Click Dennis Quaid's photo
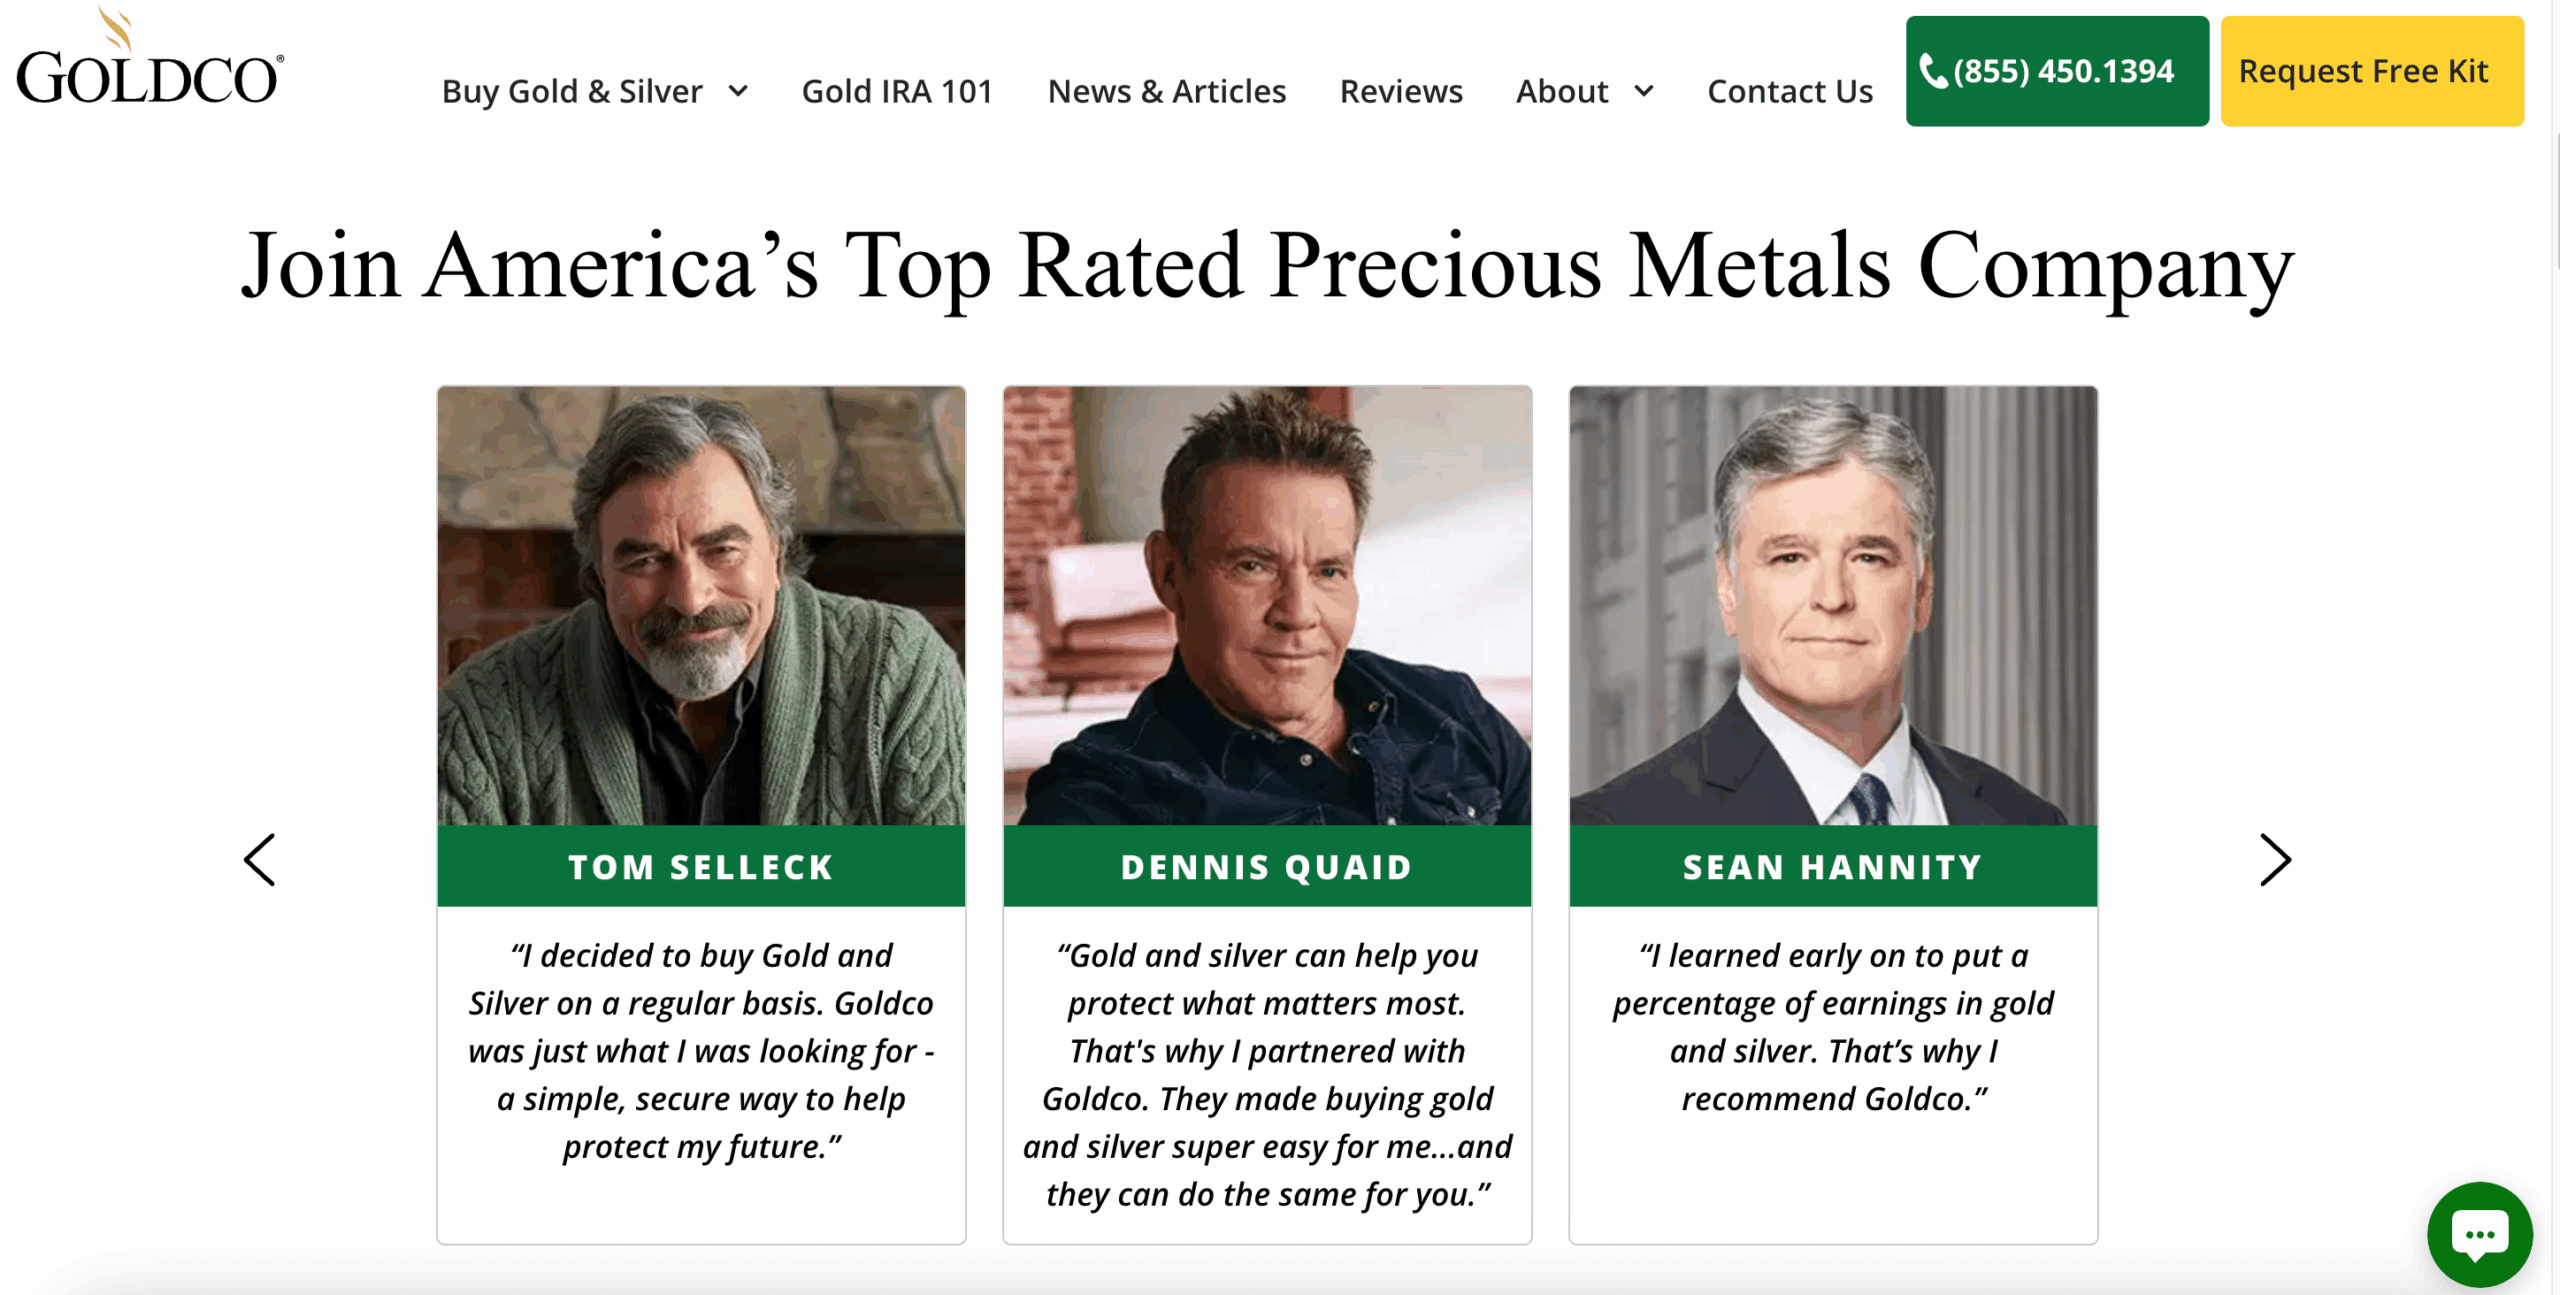The height and width of the screenshot is (1295, 2560). point(1267,606)
